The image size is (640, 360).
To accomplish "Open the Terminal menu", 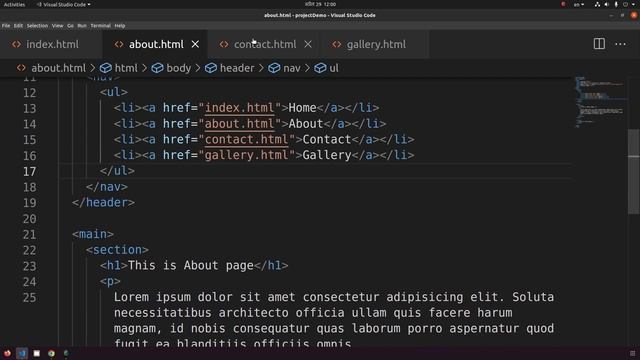I will click(x=100, y=26).
